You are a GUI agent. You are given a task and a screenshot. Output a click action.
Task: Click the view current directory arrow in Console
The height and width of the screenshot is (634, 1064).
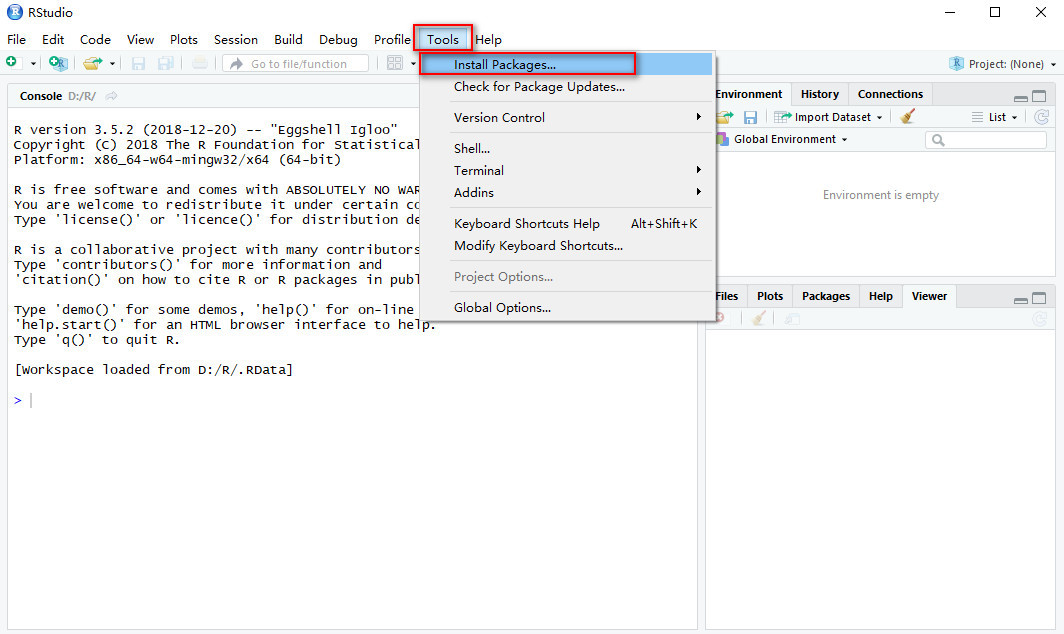point(111,96)
